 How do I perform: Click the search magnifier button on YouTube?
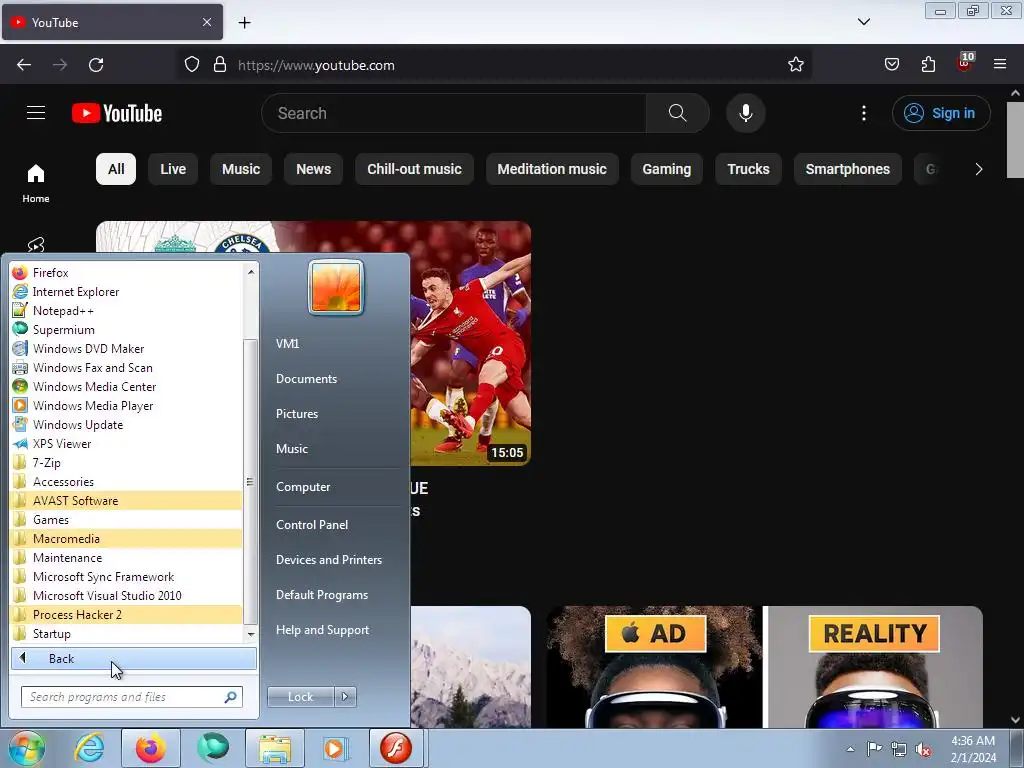point(677,113)
